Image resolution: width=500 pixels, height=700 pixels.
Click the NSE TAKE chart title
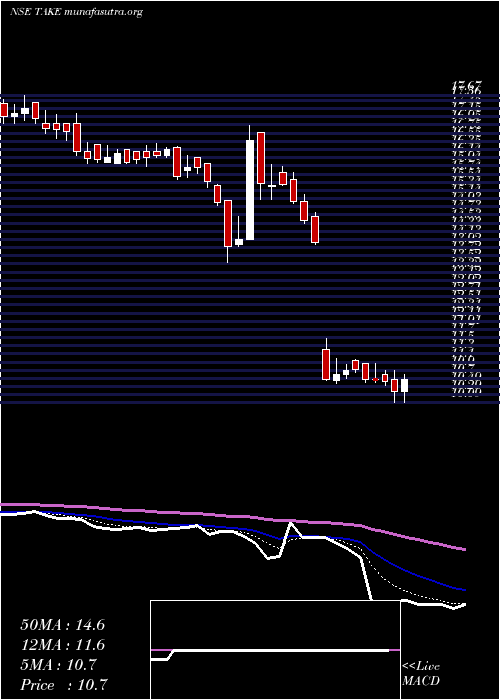click(76, 12)
